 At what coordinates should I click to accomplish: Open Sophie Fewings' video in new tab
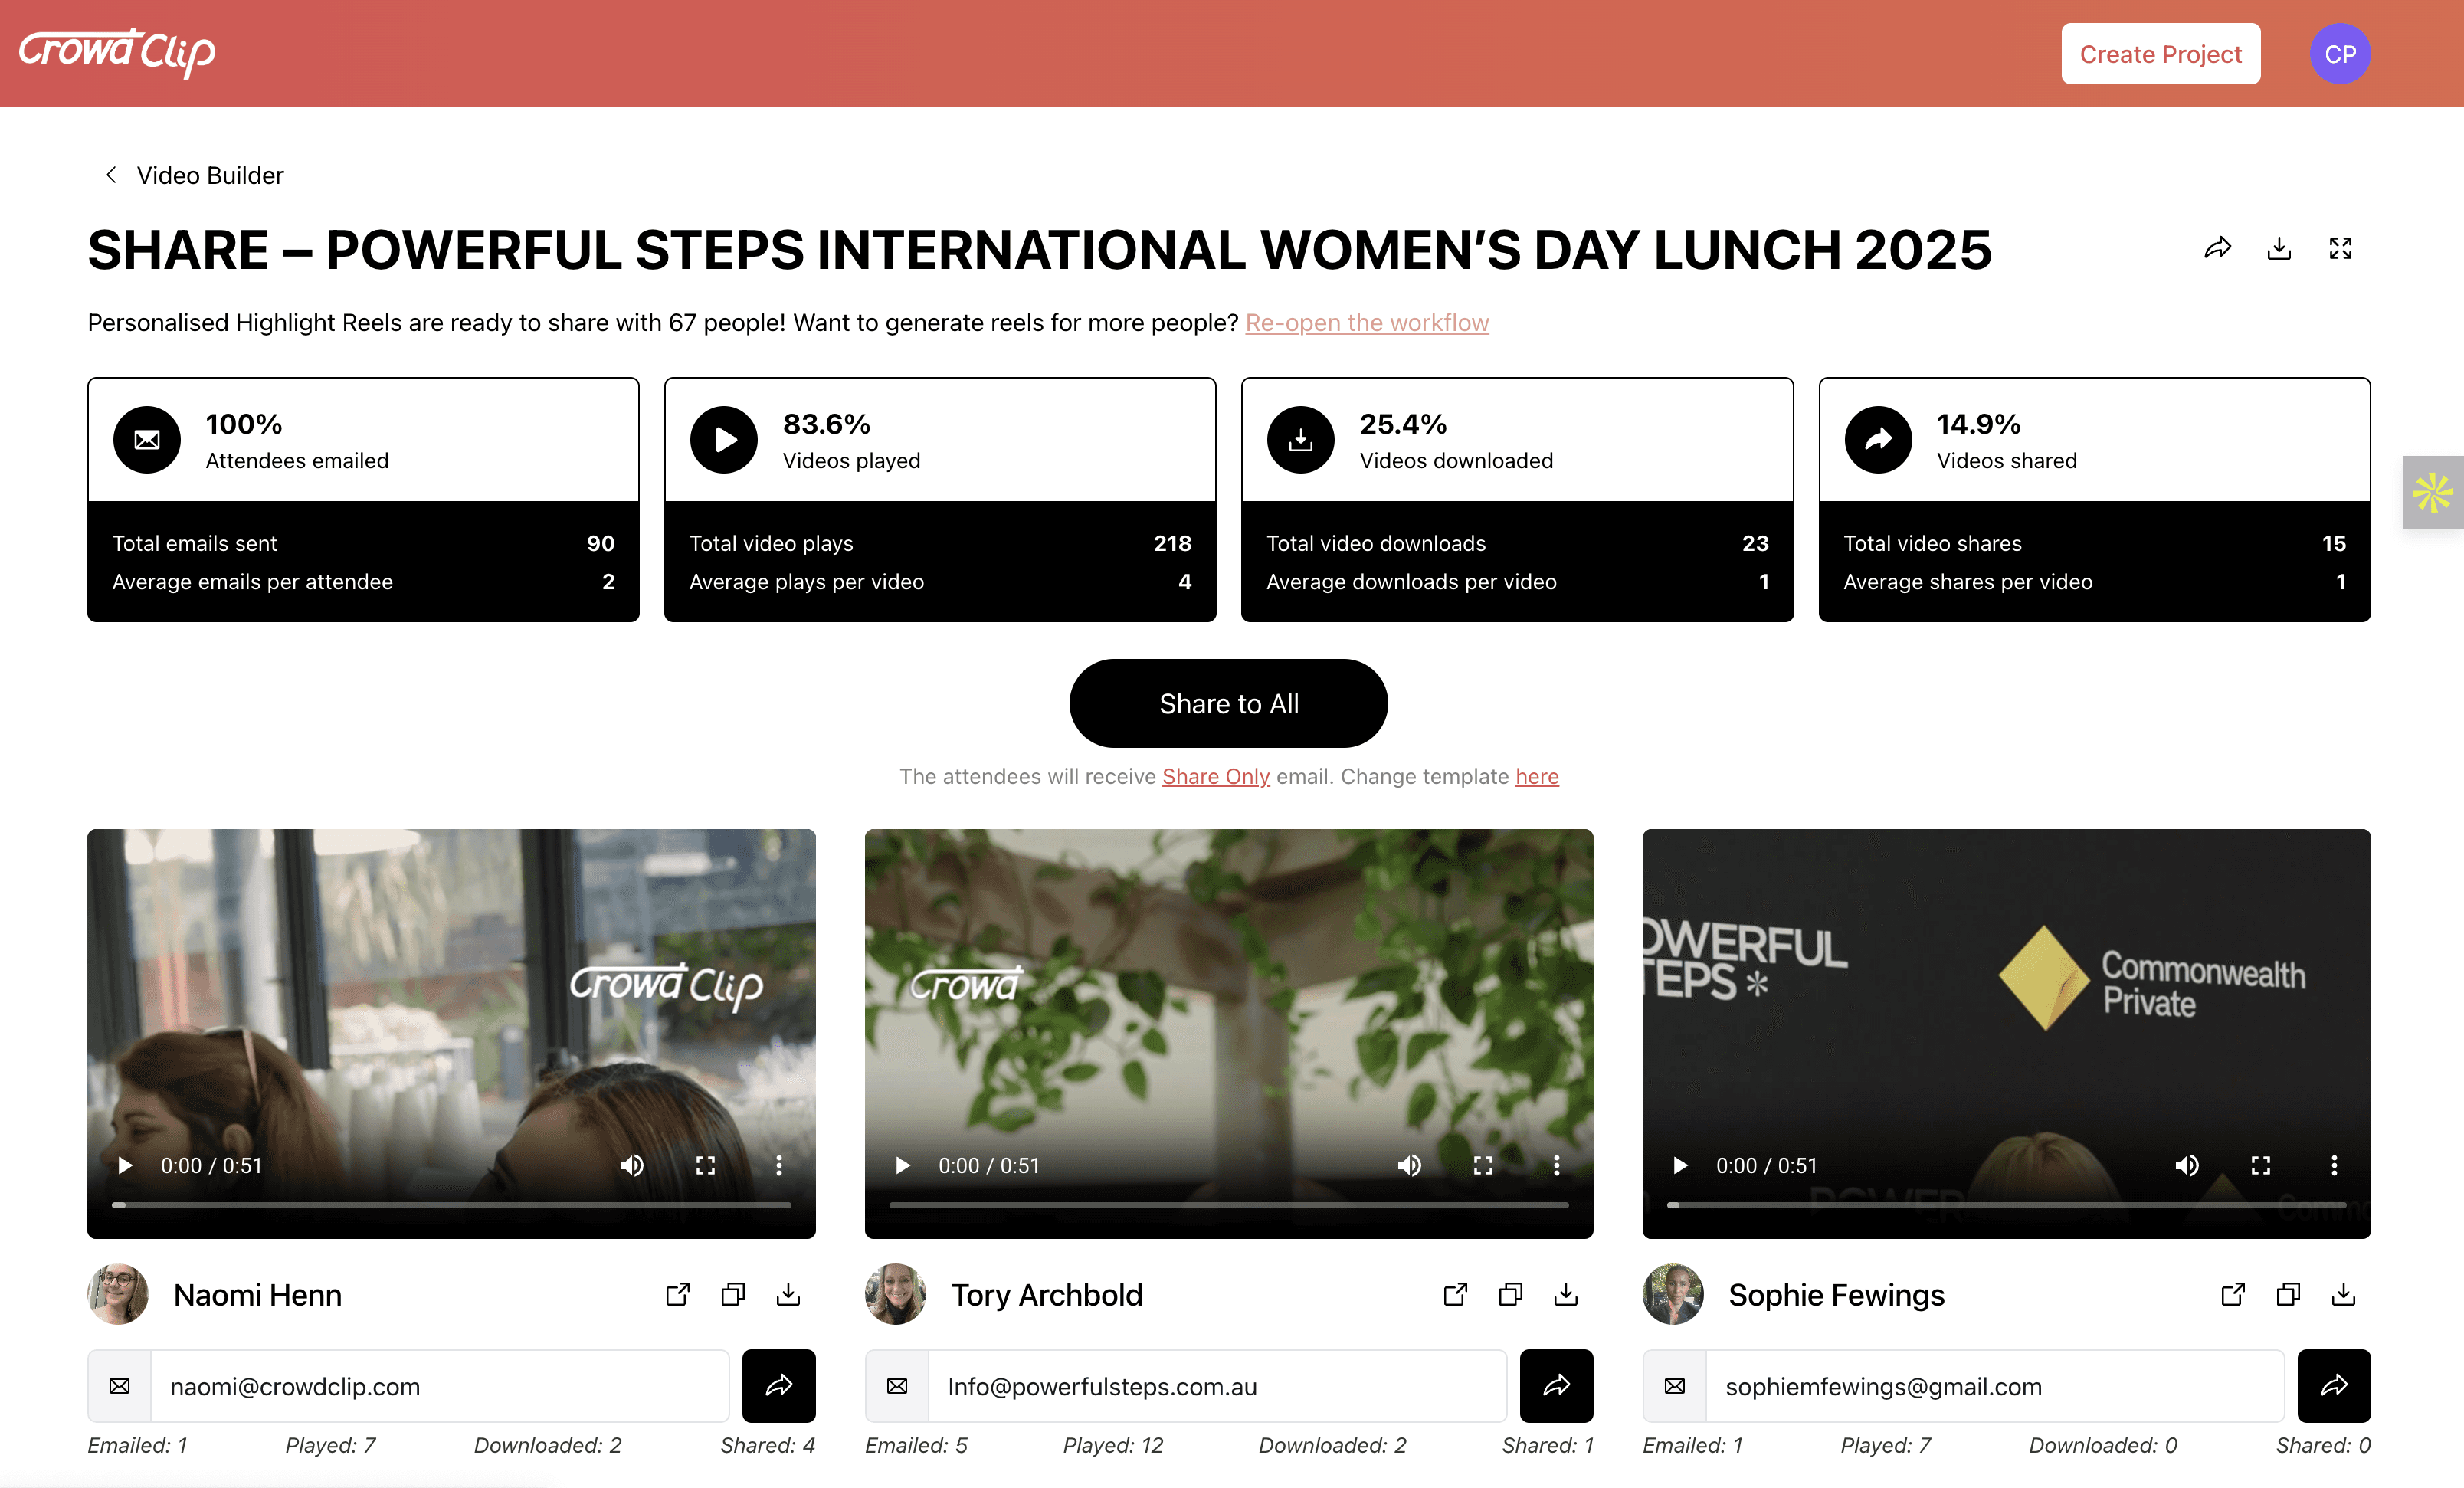coord(2233,1294)
